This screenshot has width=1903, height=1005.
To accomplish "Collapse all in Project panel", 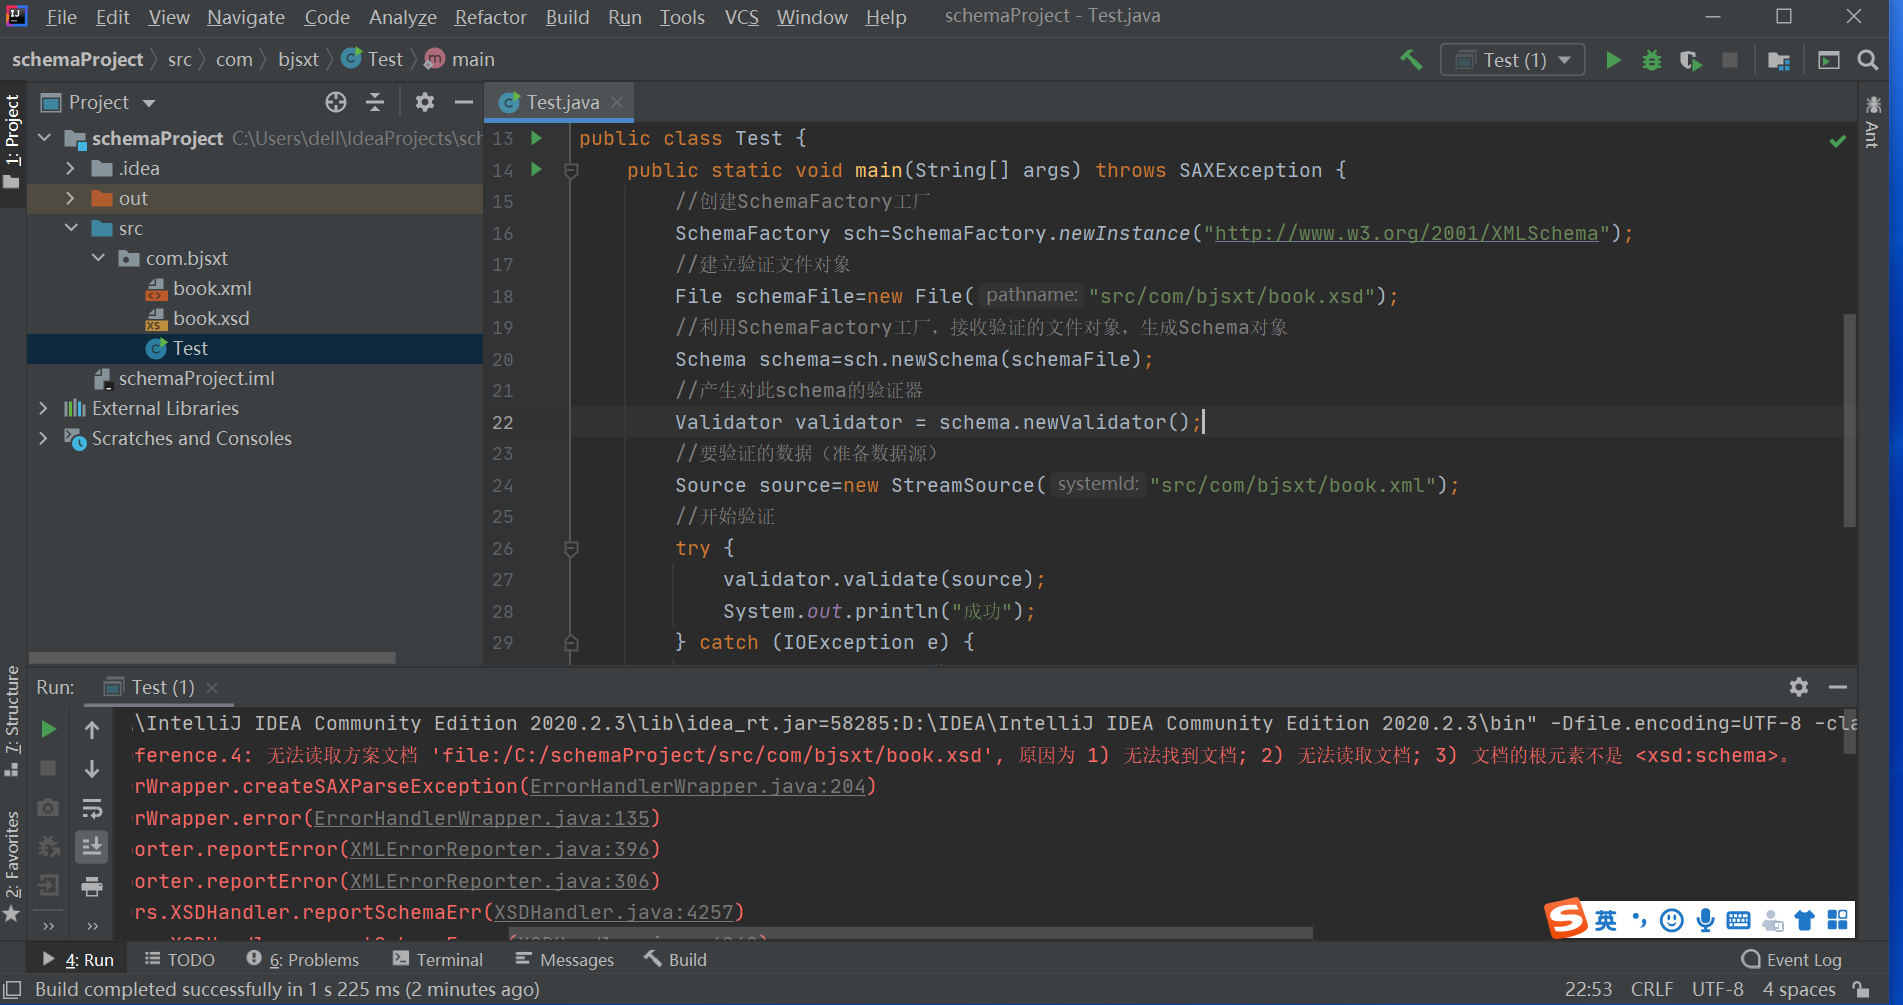I will [375, 102].
